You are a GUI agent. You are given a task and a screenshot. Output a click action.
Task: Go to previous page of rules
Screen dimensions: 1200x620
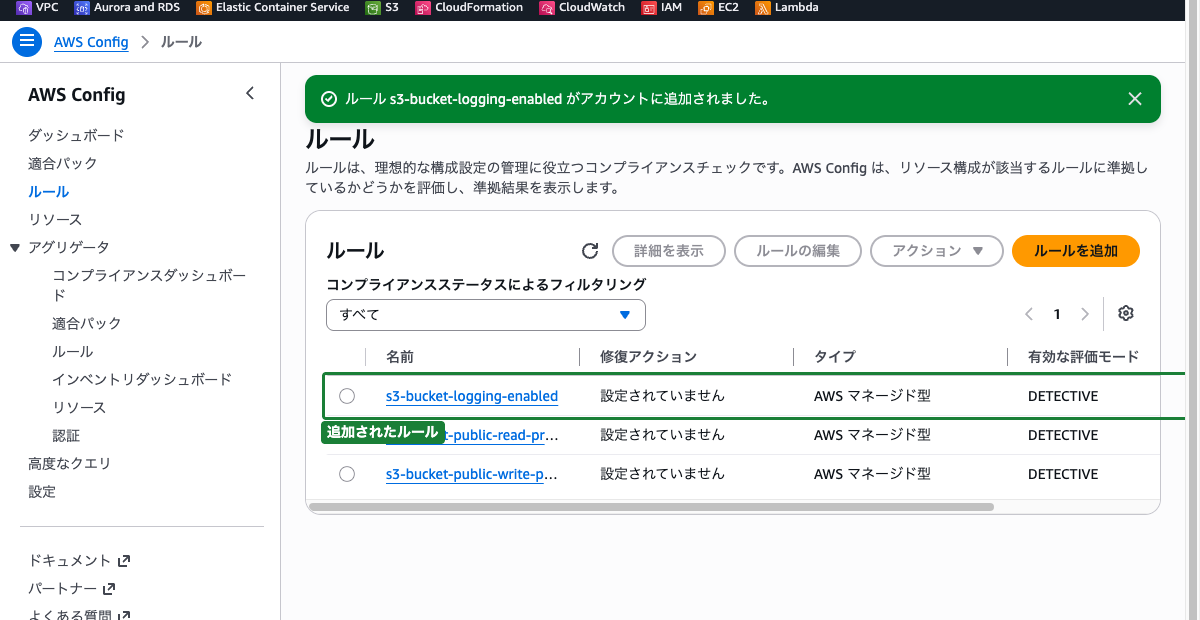tap(1029, 314)
